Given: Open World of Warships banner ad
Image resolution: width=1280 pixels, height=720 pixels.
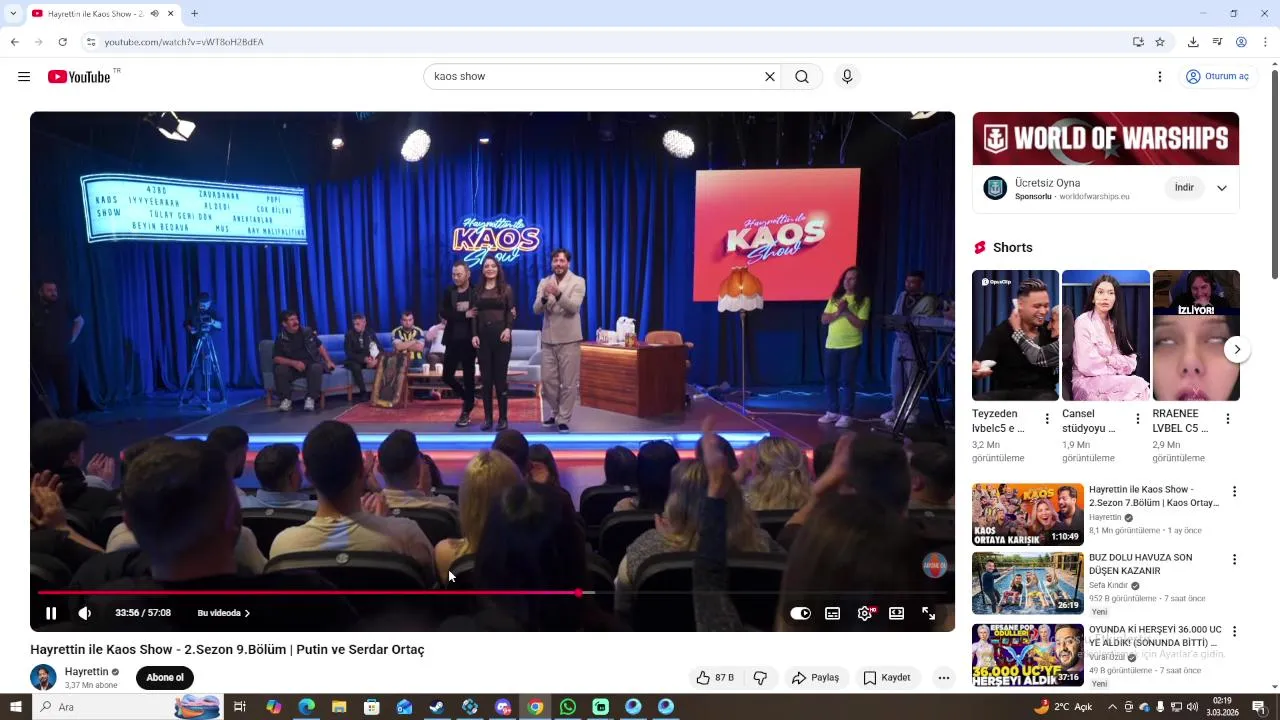Looking at the screenshot, I should pyautogui.click(x=1106, y=138).
